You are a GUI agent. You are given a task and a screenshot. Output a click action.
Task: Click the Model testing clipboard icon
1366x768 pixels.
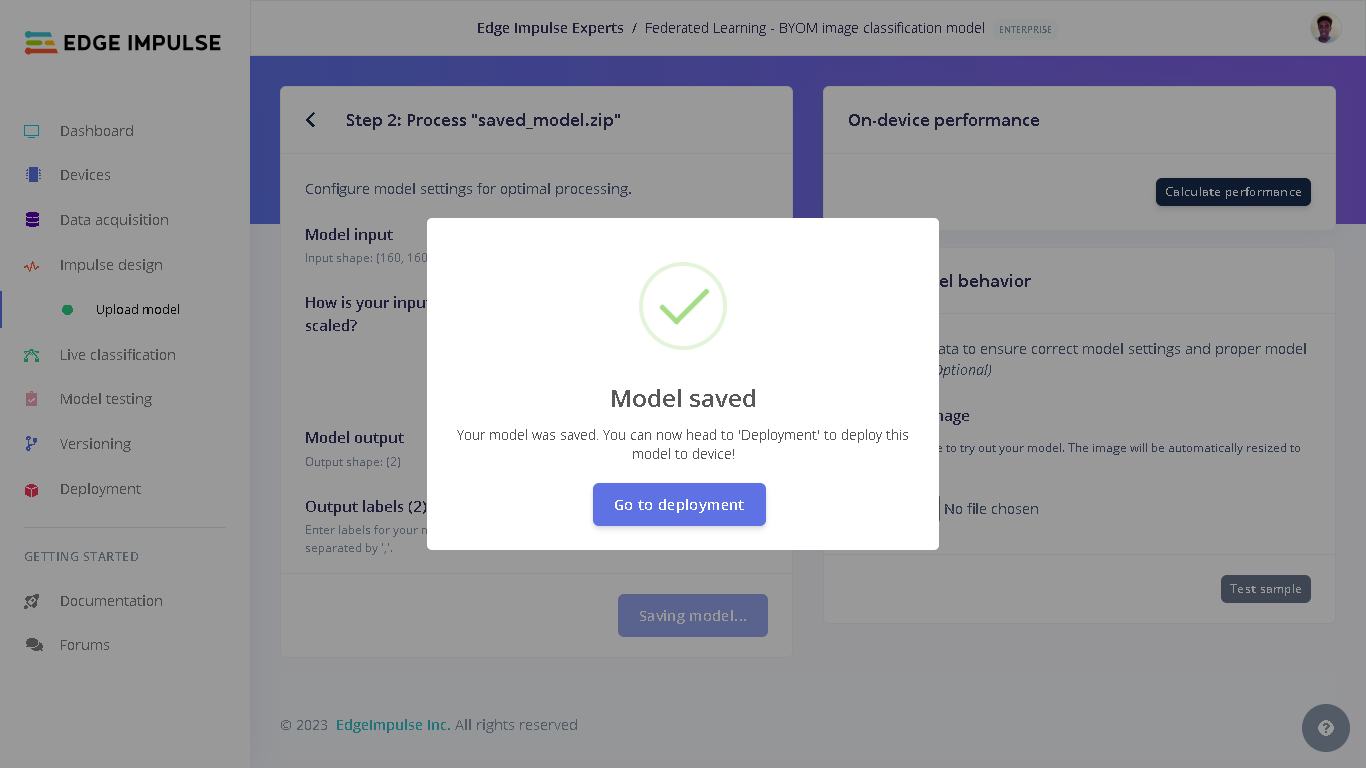point(32,399)
